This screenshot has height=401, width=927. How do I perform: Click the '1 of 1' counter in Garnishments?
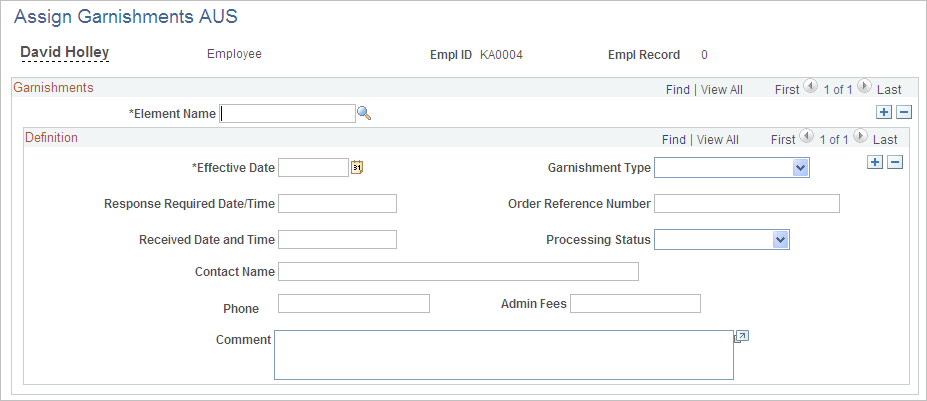click(x=838, y=90)
